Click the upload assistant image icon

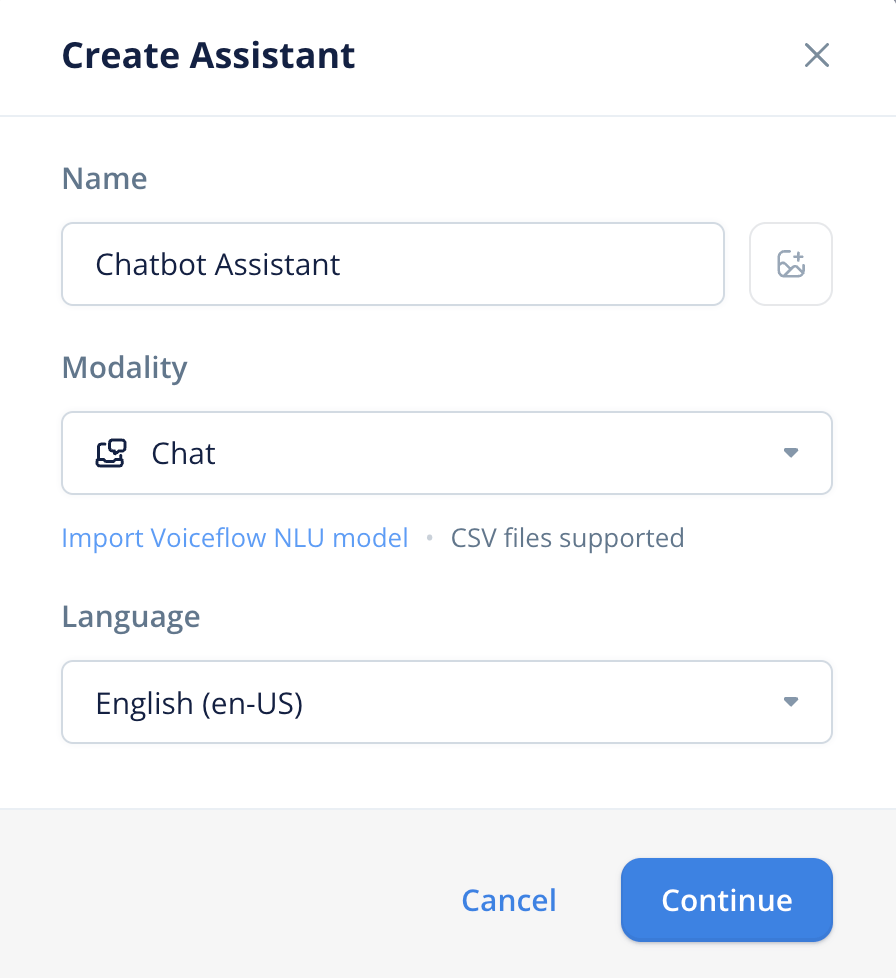791,264
